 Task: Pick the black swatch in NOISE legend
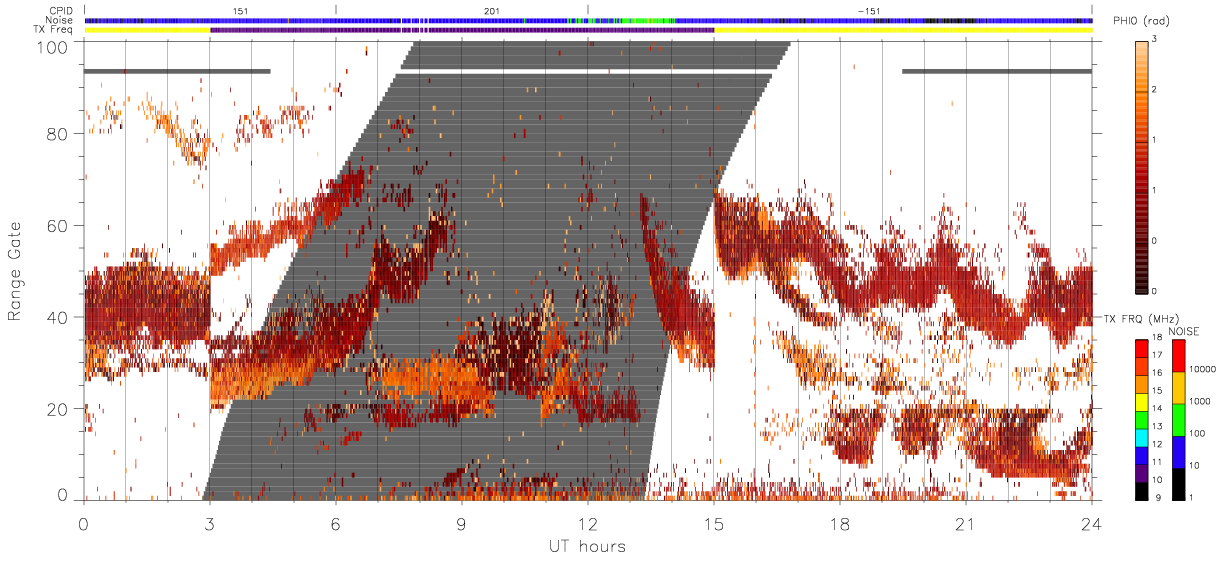[1178, 484]
